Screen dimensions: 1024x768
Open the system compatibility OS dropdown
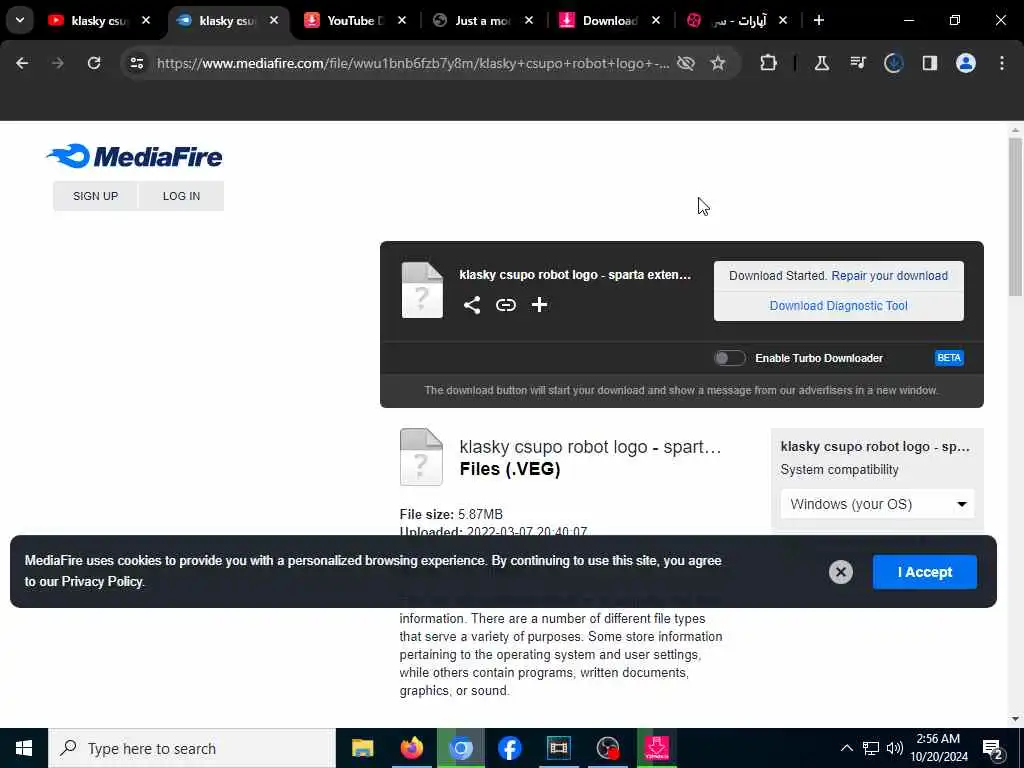tap(876, 504)
